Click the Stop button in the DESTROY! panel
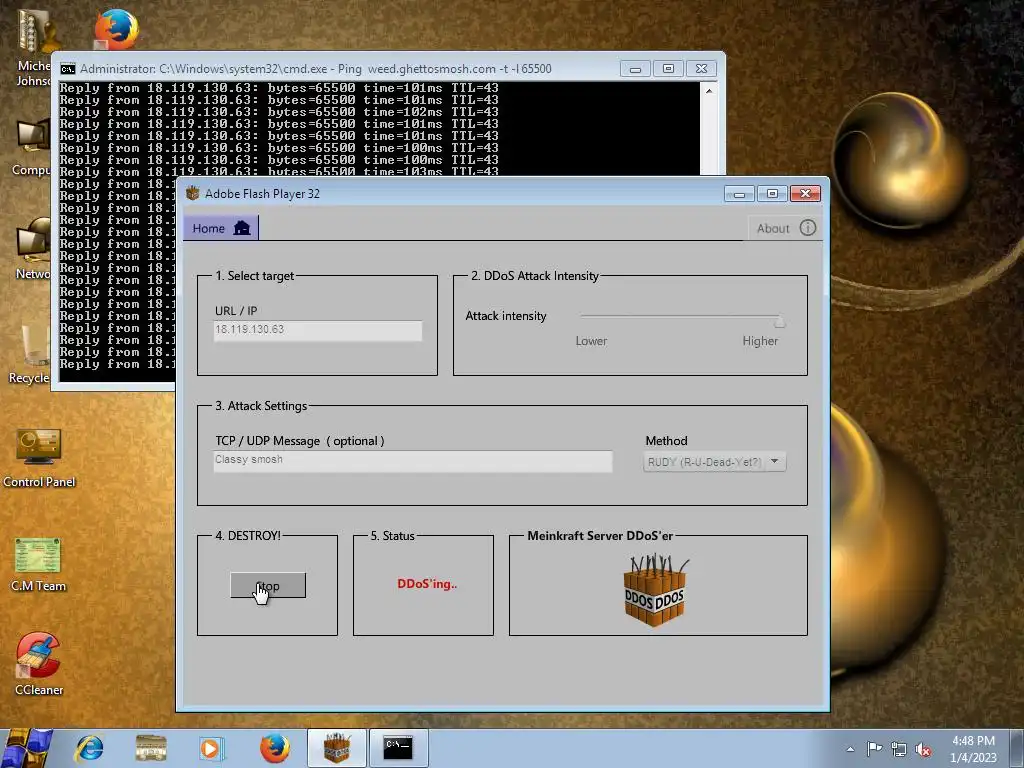The width and height of the screenshot is (1024, 768). click(x=268, y=585)
